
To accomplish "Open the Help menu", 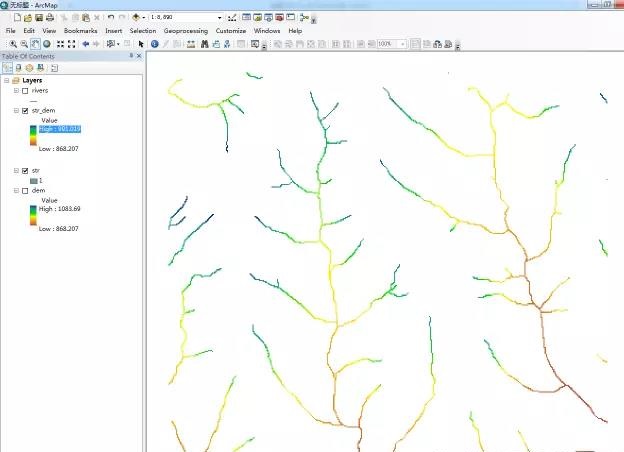I will tap(295, 31).
